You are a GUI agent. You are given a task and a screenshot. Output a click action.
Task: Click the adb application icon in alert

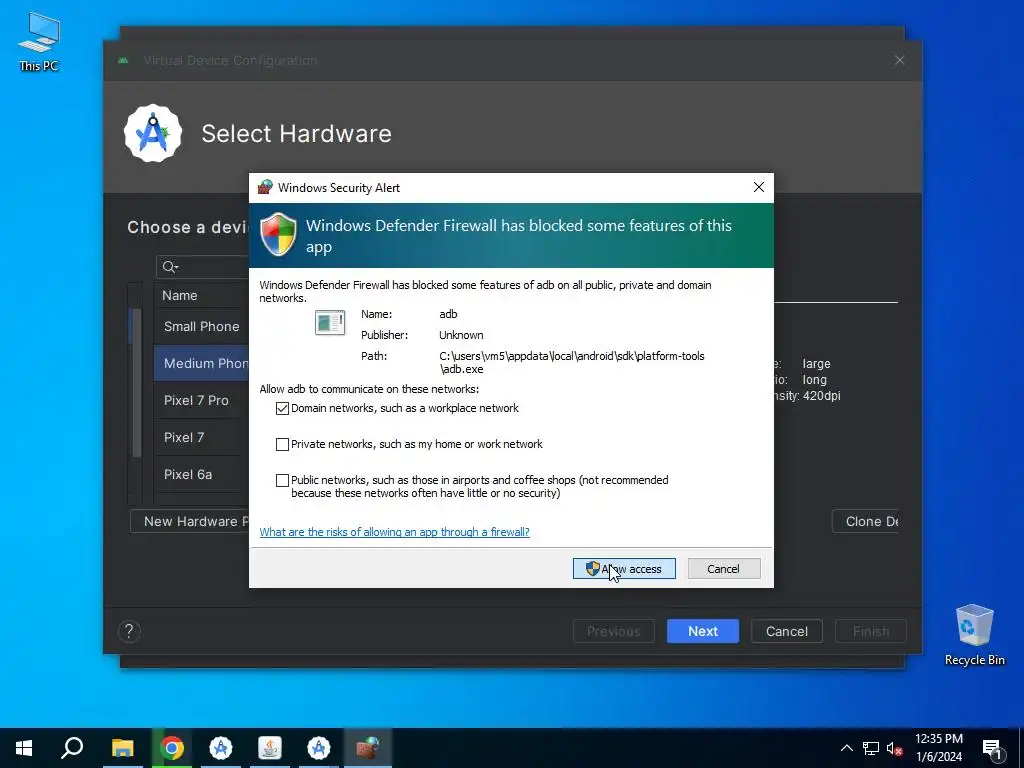(x=330, y=322)
